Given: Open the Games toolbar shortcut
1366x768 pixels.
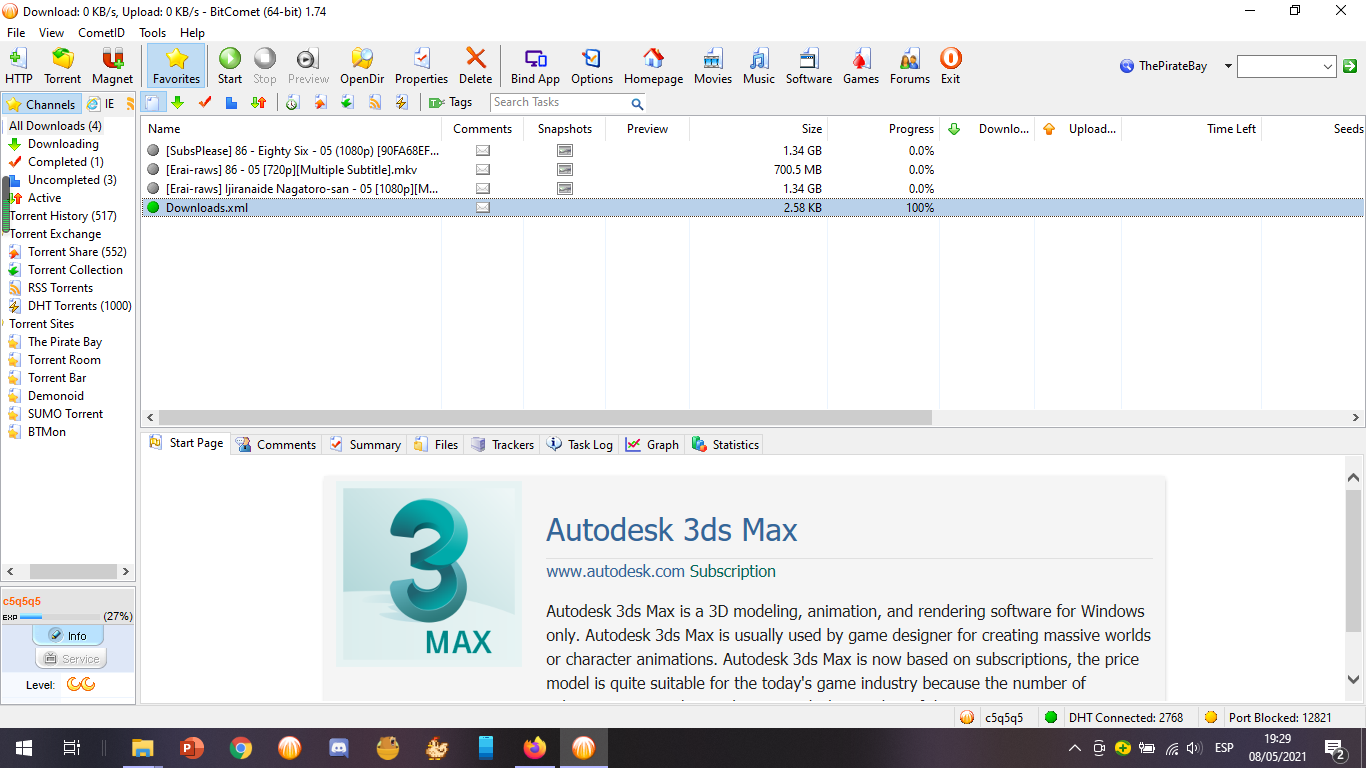Looking at the screenshot, I should tap(861, 66).
